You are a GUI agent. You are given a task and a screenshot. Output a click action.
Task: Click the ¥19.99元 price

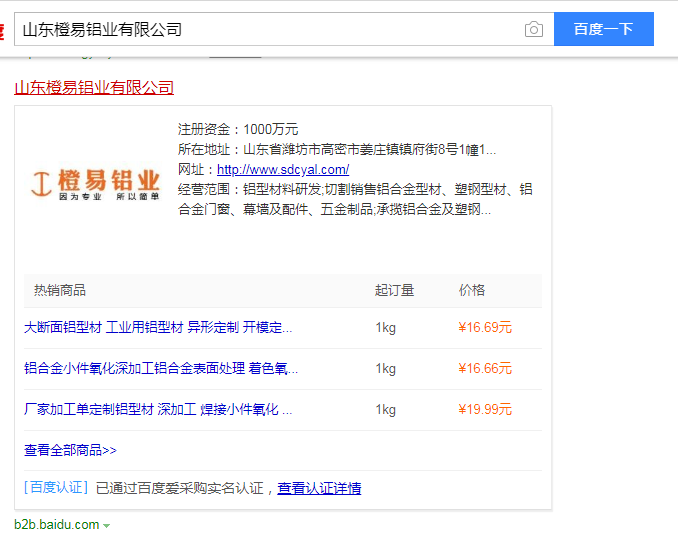485,409
